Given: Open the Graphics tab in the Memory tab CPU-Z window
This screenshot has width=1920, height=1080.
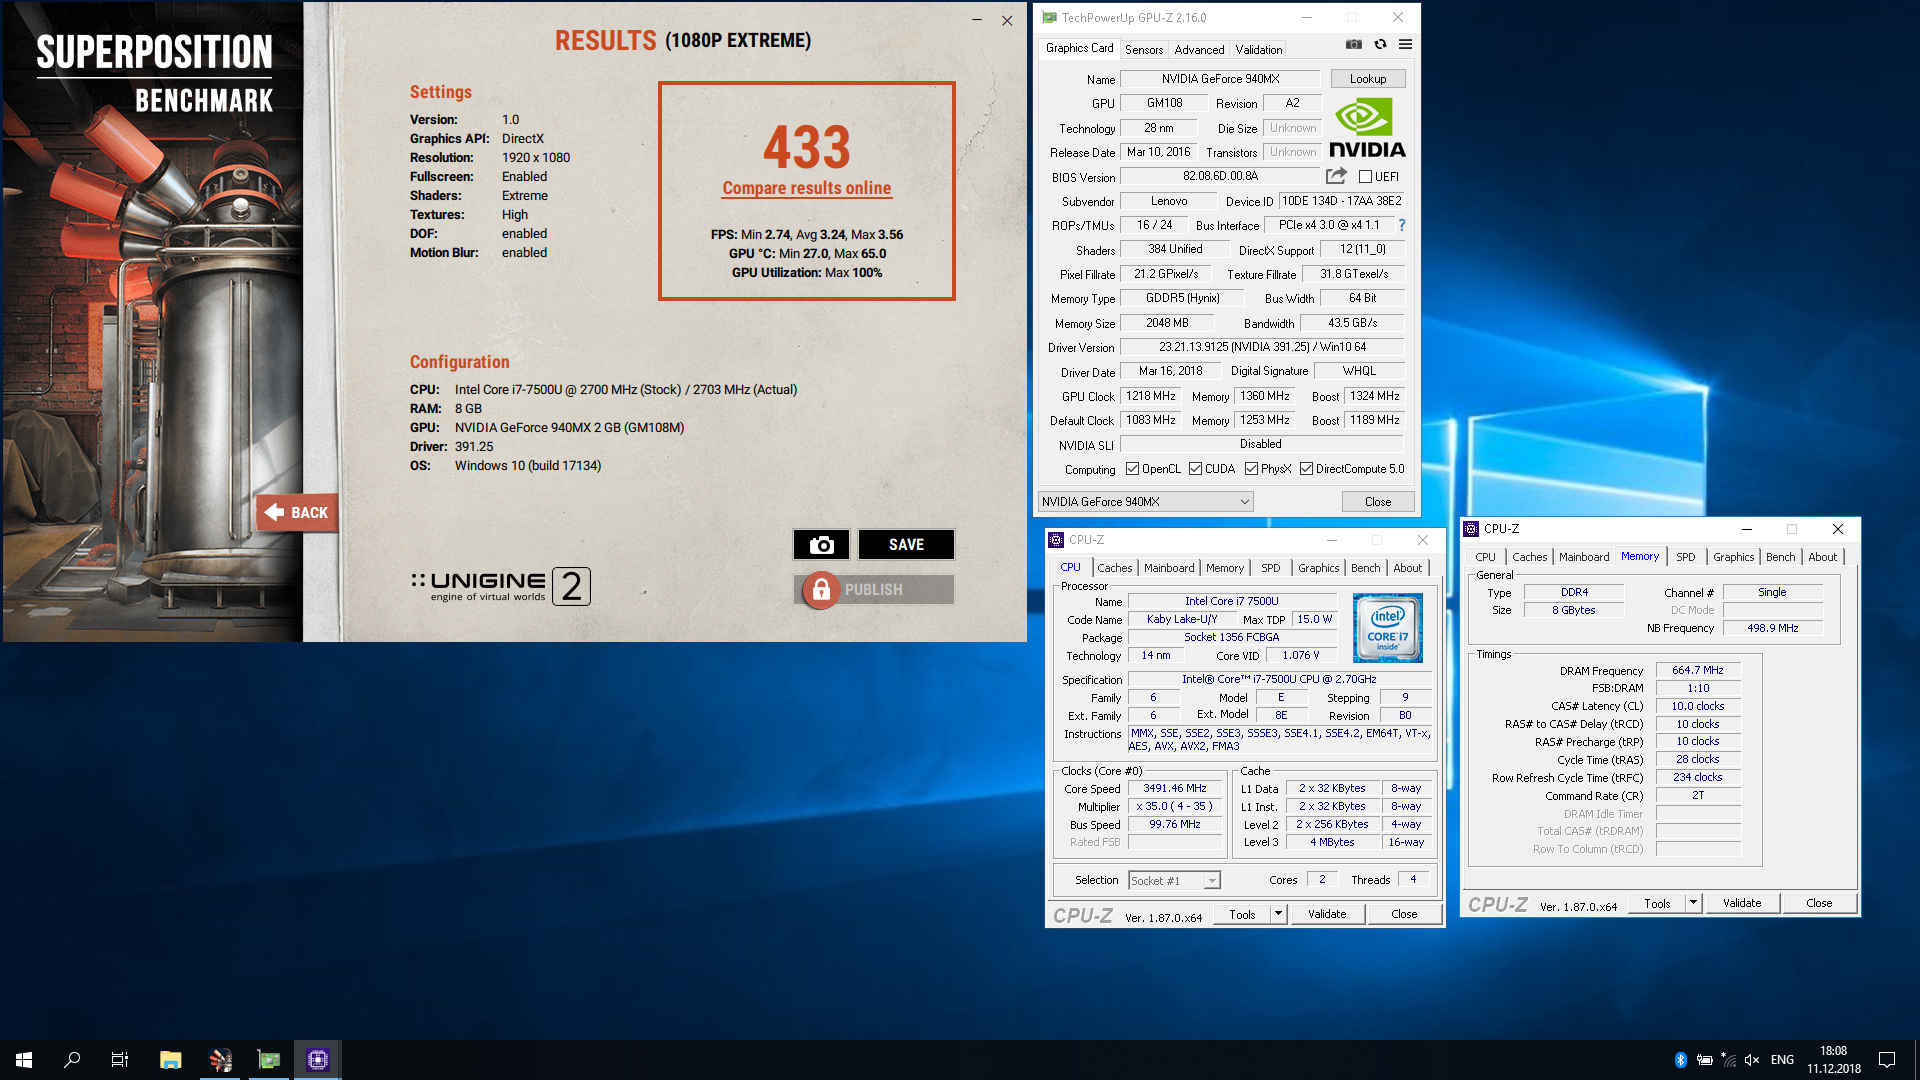Looking at the screenshot, I should [1733, 557].
